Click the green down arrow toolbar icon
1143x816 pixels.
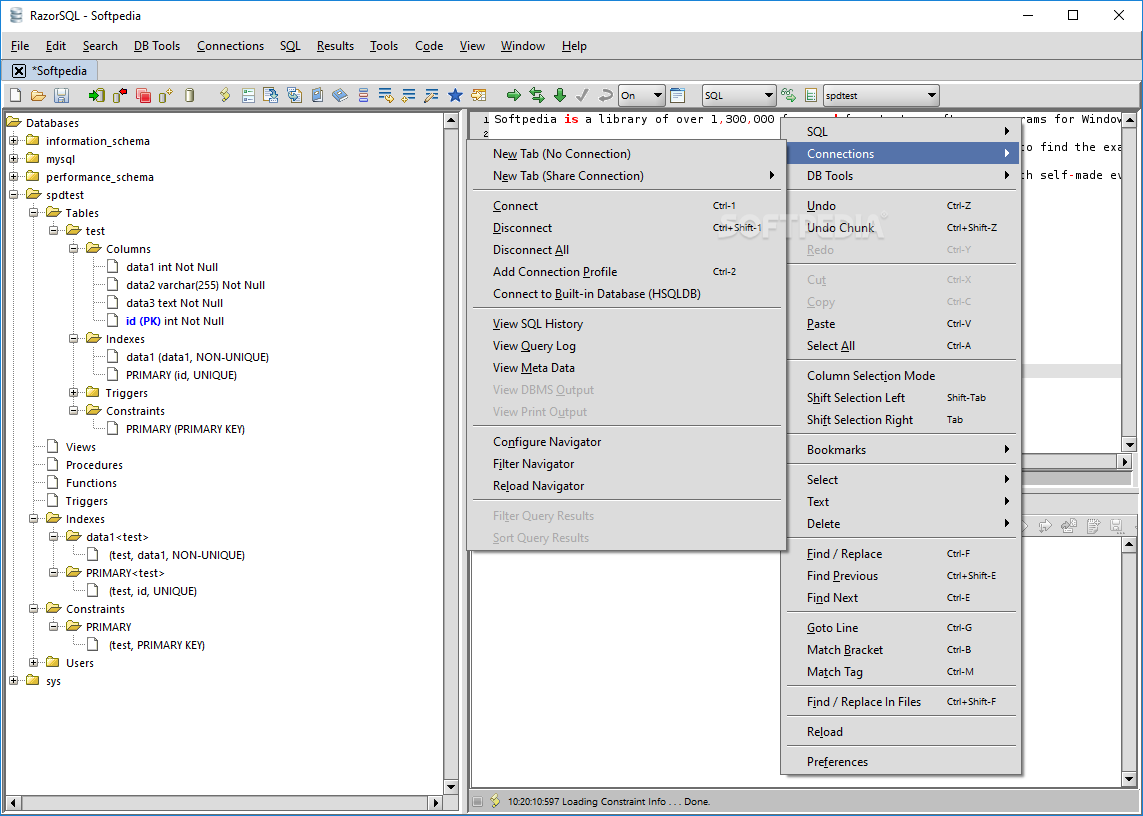560,95
